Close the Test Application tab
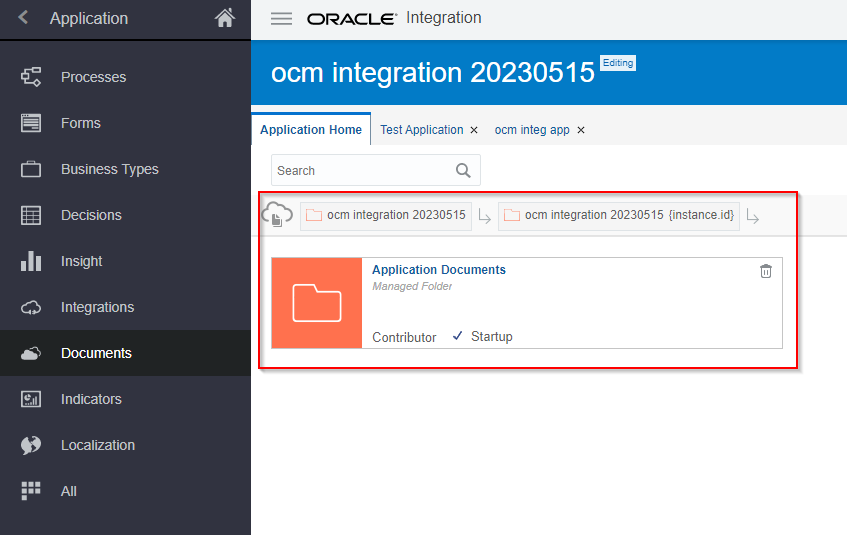The height and width of the screenshot is (535, 847). (x=474, y=130)
